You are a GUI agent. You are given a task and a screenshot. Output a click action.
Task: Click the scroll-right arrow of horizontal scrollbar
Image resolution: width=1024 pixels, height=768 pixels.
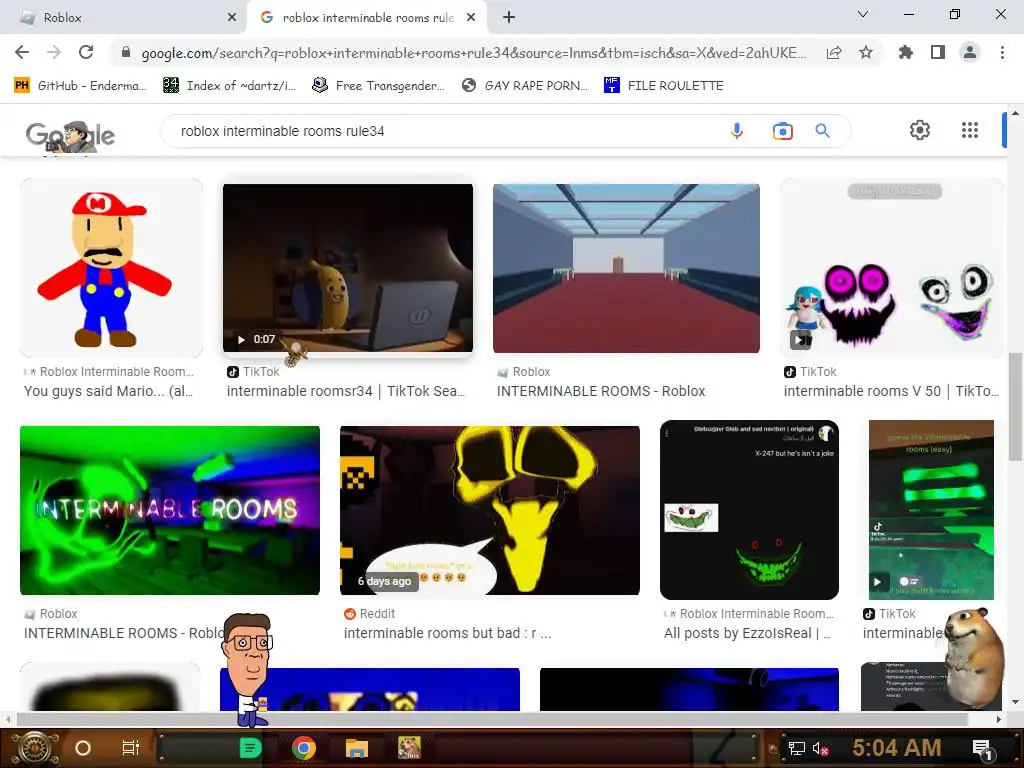click(x=999, y=719)
